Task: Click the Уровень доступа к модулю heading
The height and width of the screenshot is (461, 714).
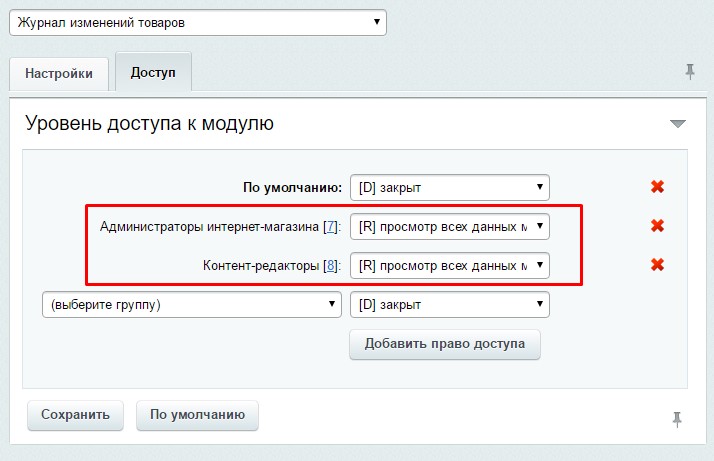Action: tap(149, 124)
